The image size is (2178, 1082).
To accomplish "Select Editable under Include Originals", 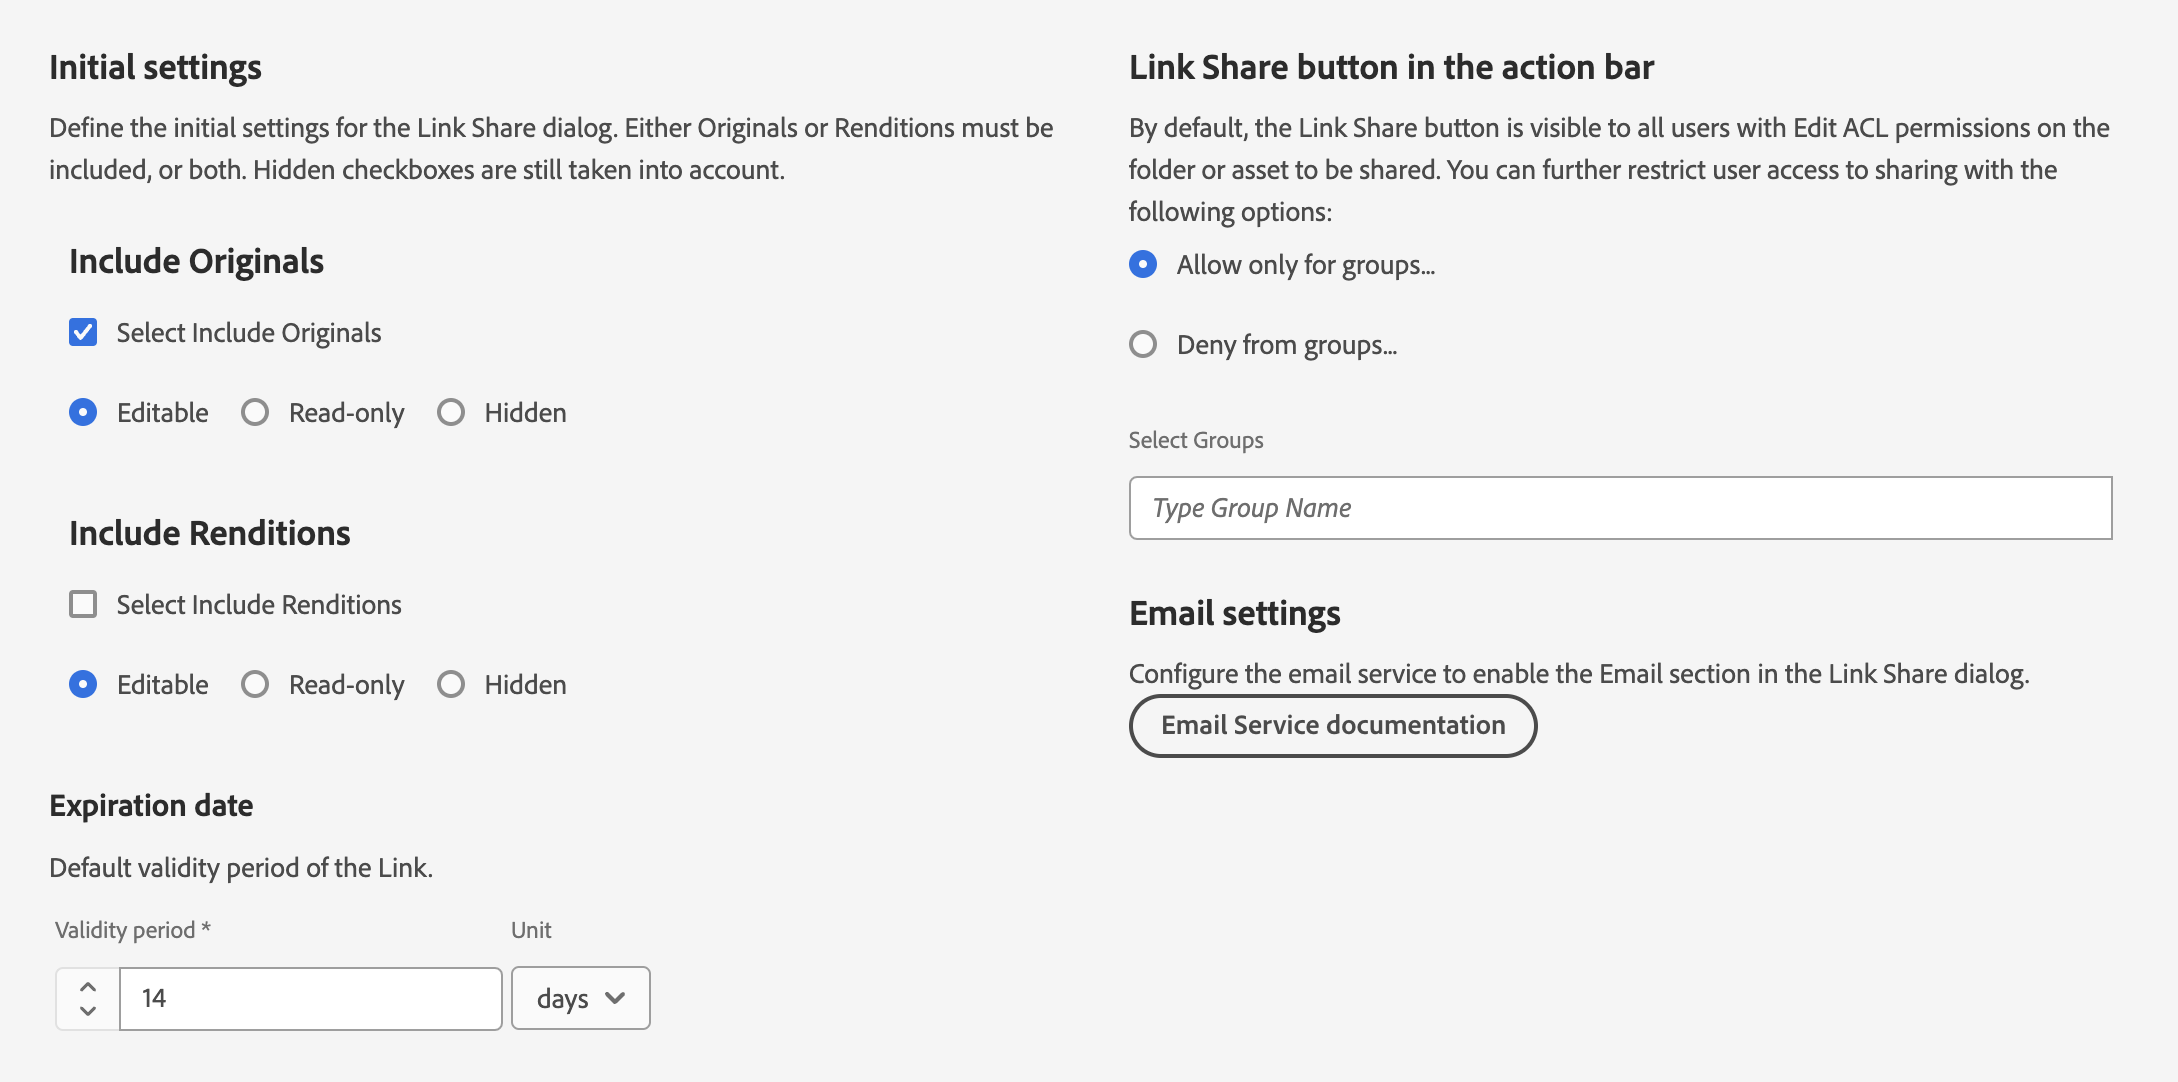I will point(83,412).
